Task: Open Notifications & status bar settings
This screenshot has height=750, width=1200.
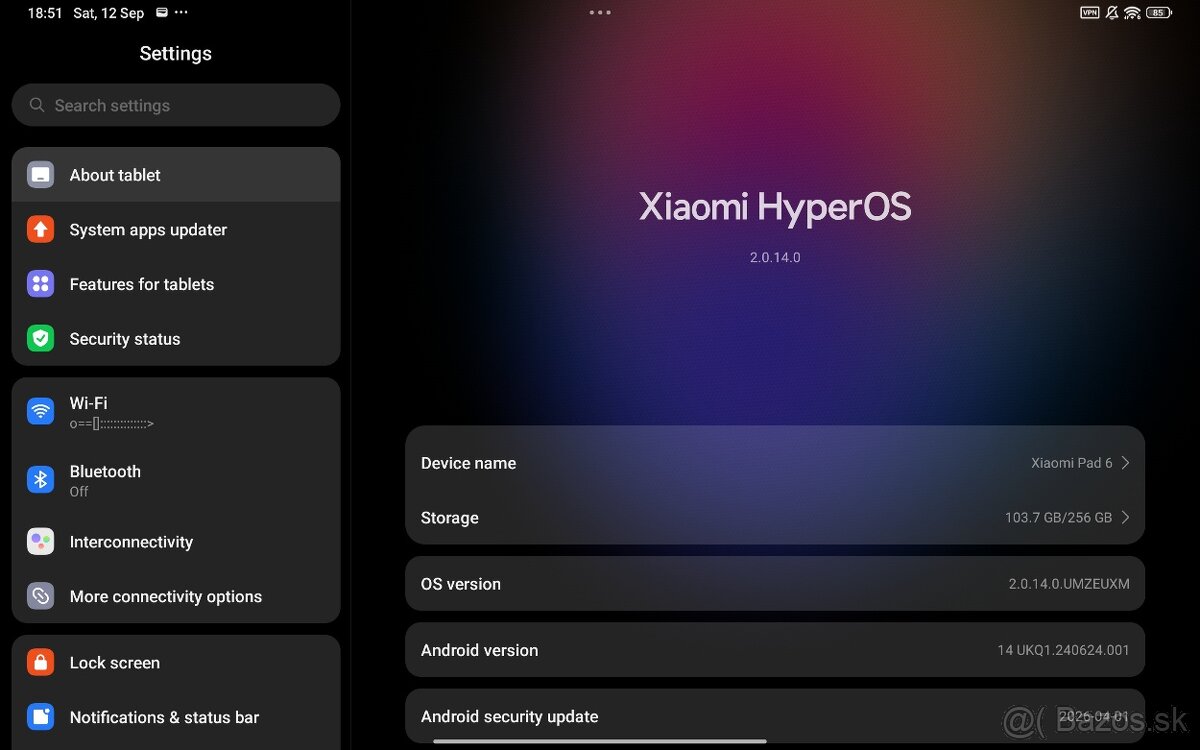Action: [176, 717]
